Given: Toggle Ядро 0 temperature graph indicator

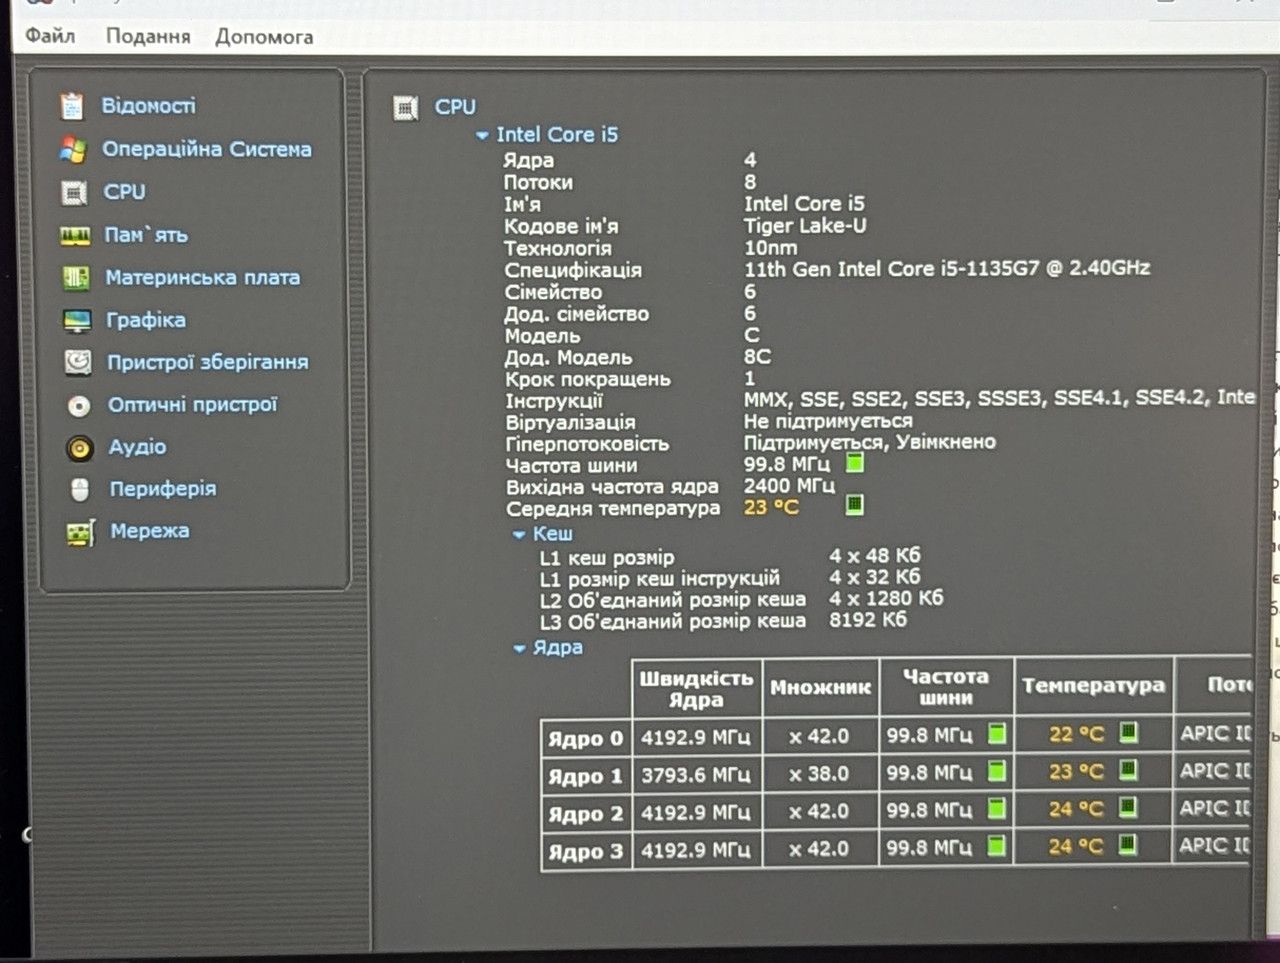Looking at the screenshot, I should click(x=1128, y=732).
